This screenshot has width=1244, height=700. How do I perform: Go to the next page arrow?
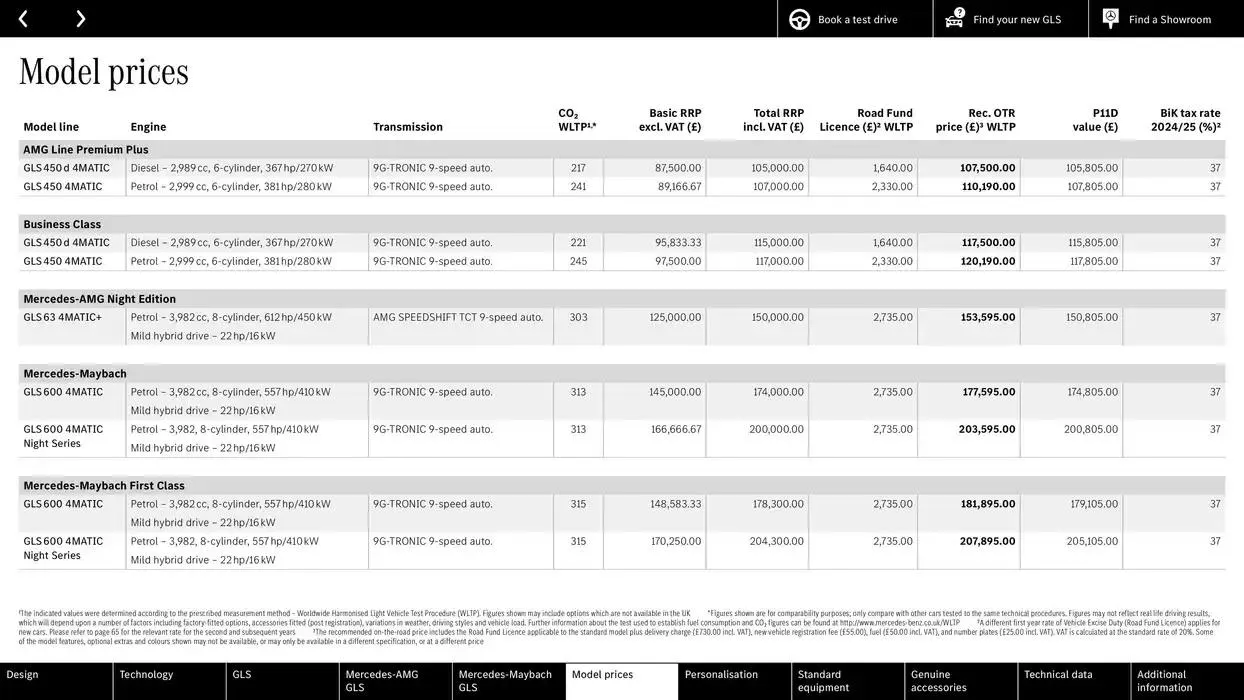click(x=80, y=19)
